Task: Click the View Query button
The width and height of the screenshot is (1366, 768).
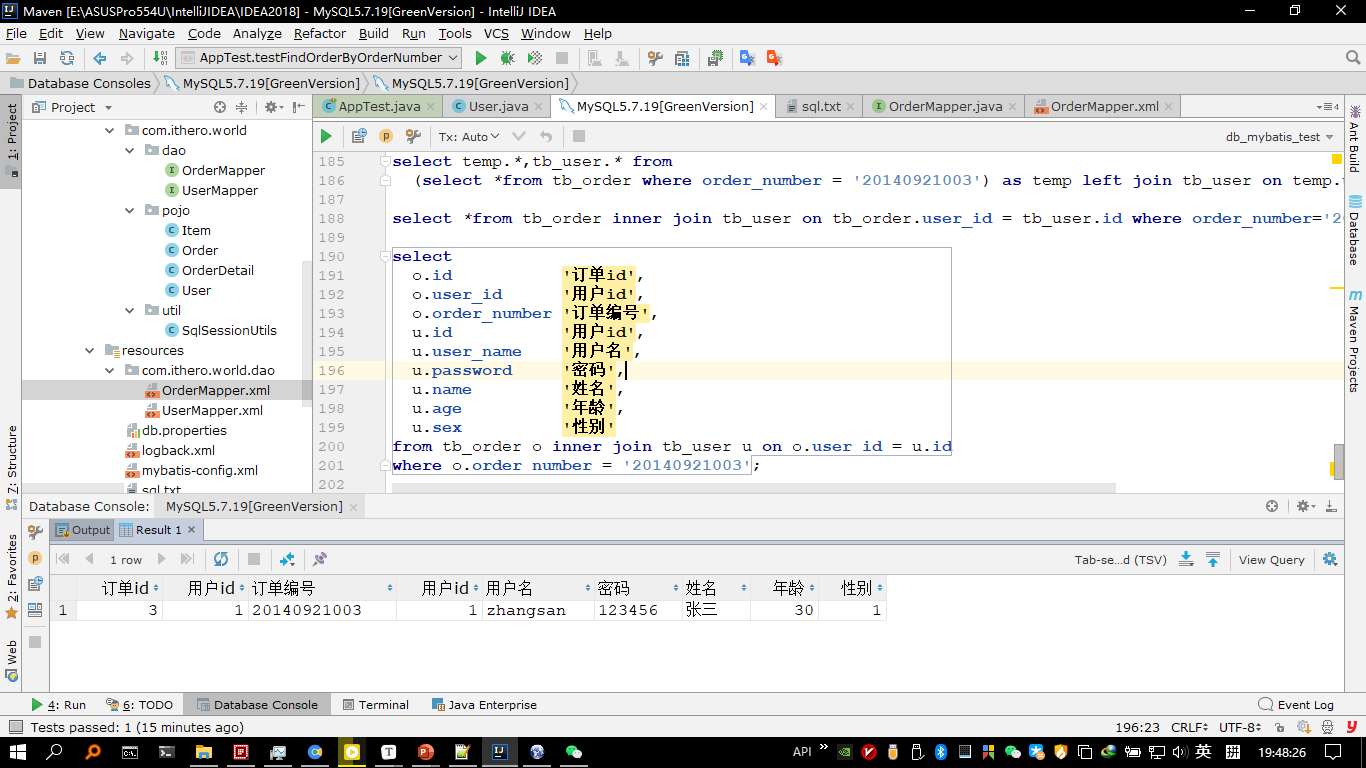Action: (x=1271, y=559)
